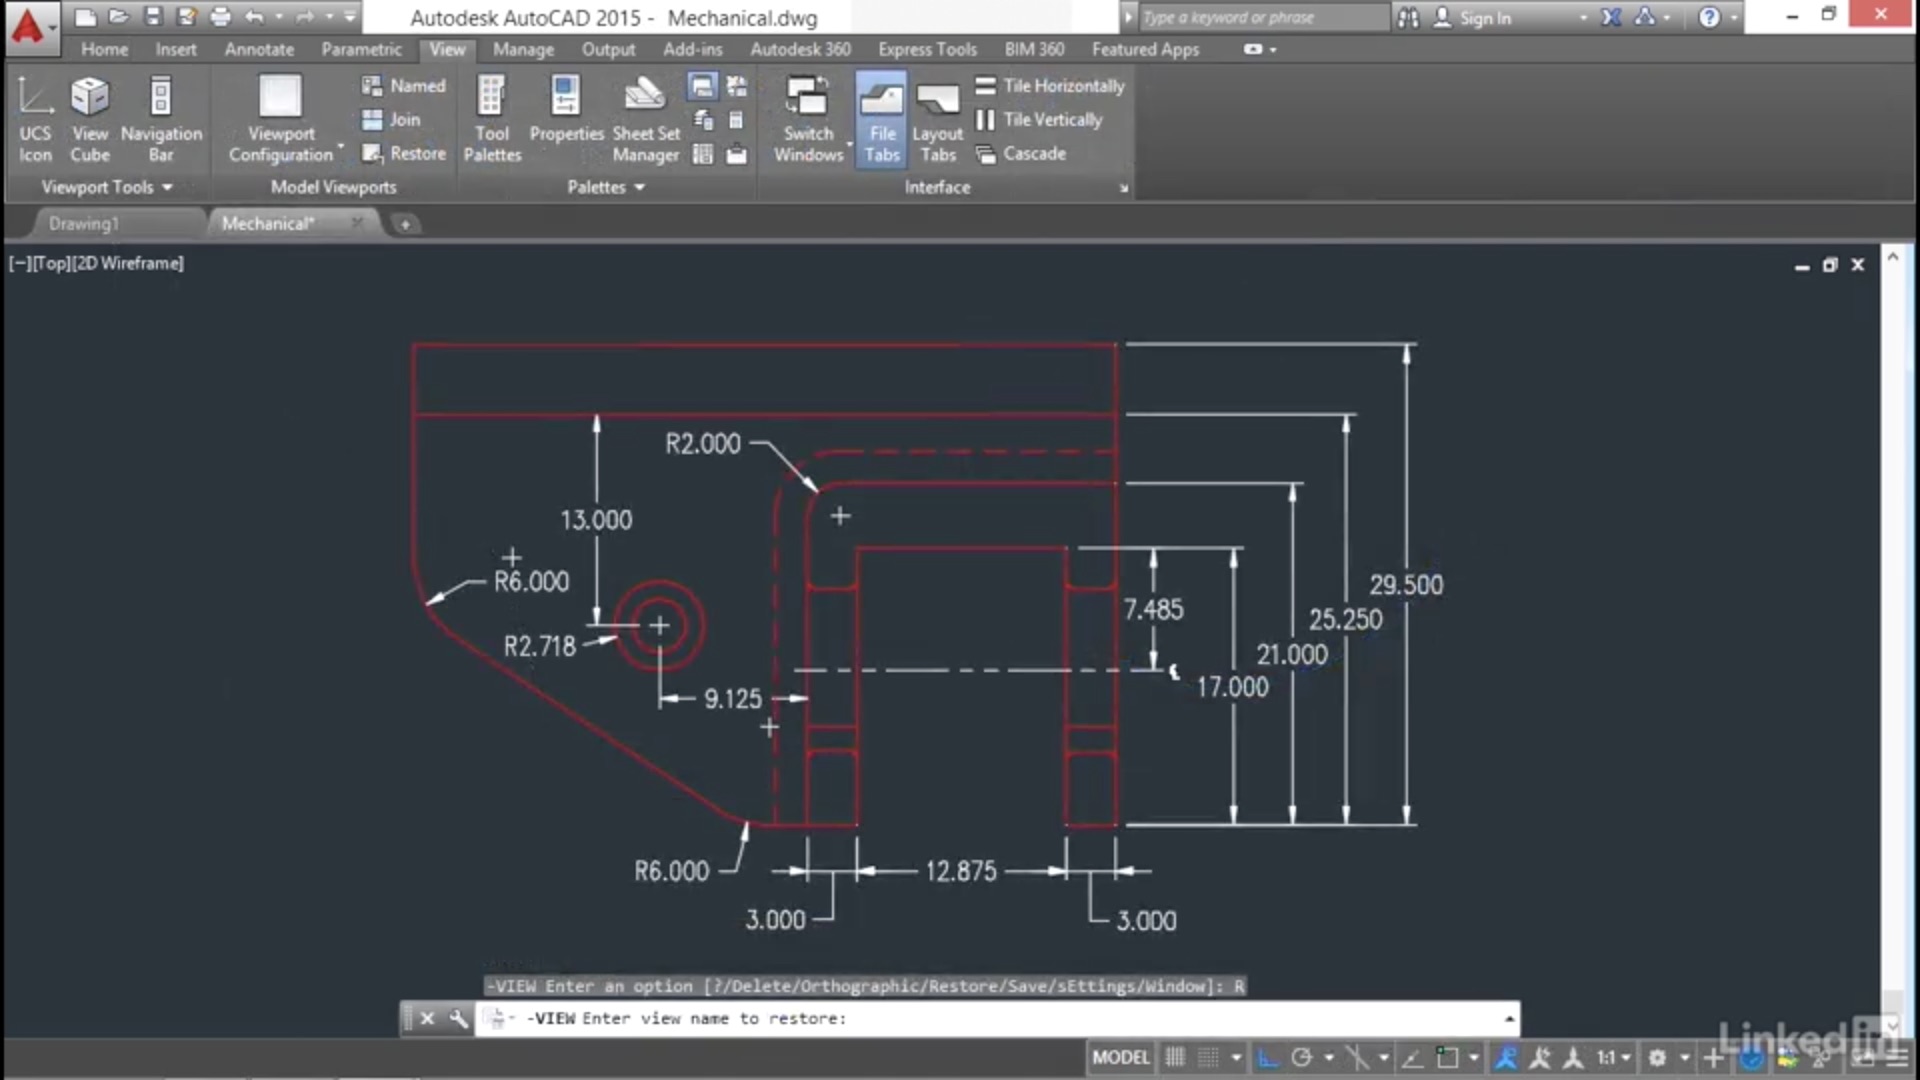Click the customize wrench in command line
The width and height of the screenshot is (1920, 1080).
[458, 1018]
